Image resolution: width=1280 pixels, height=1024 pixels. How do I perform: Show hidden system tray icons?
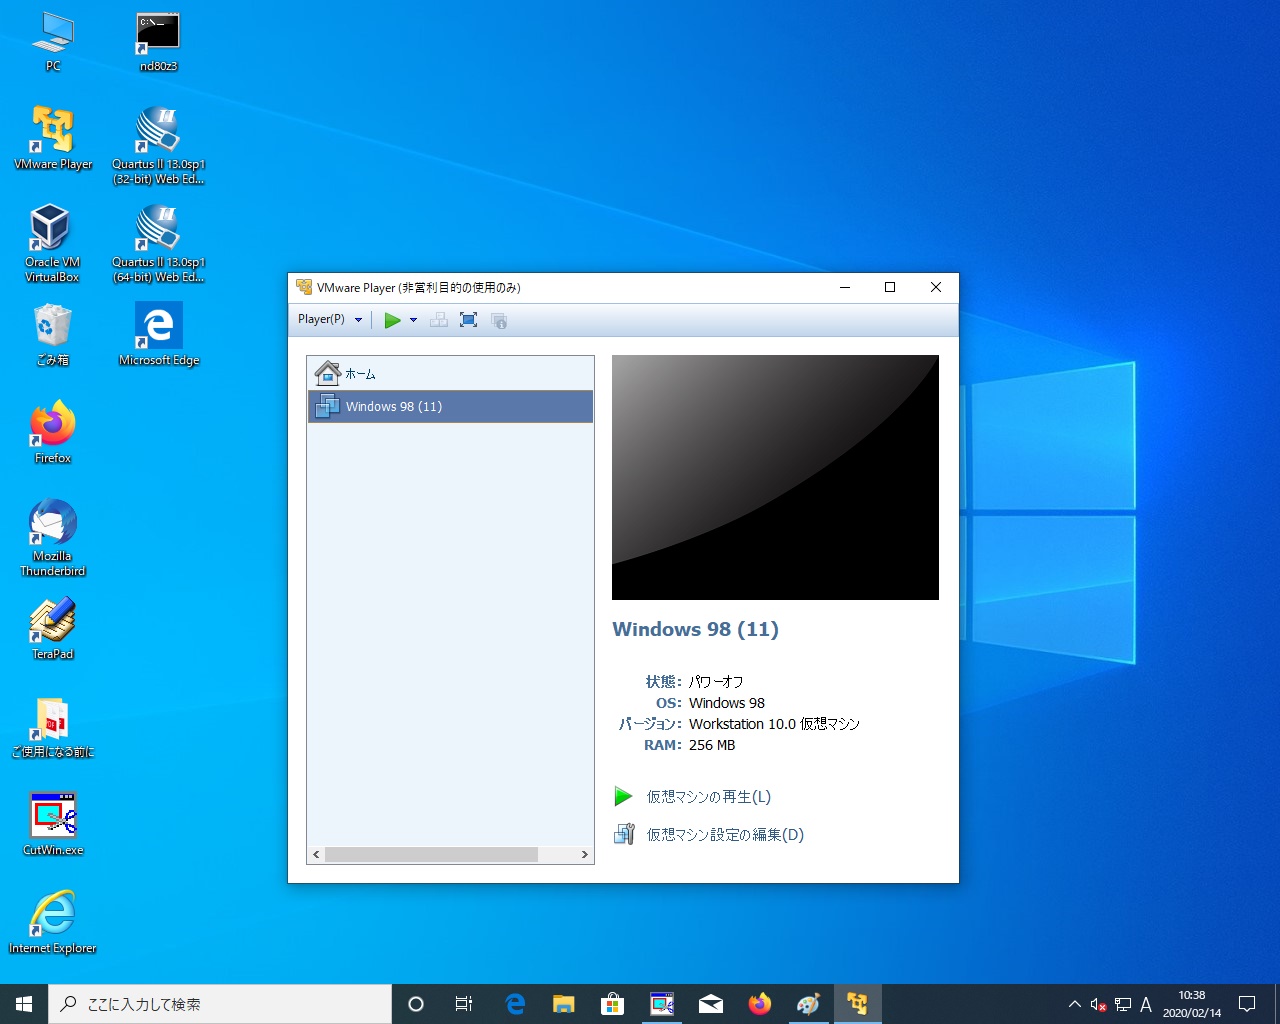(x=1075, y=1004)
